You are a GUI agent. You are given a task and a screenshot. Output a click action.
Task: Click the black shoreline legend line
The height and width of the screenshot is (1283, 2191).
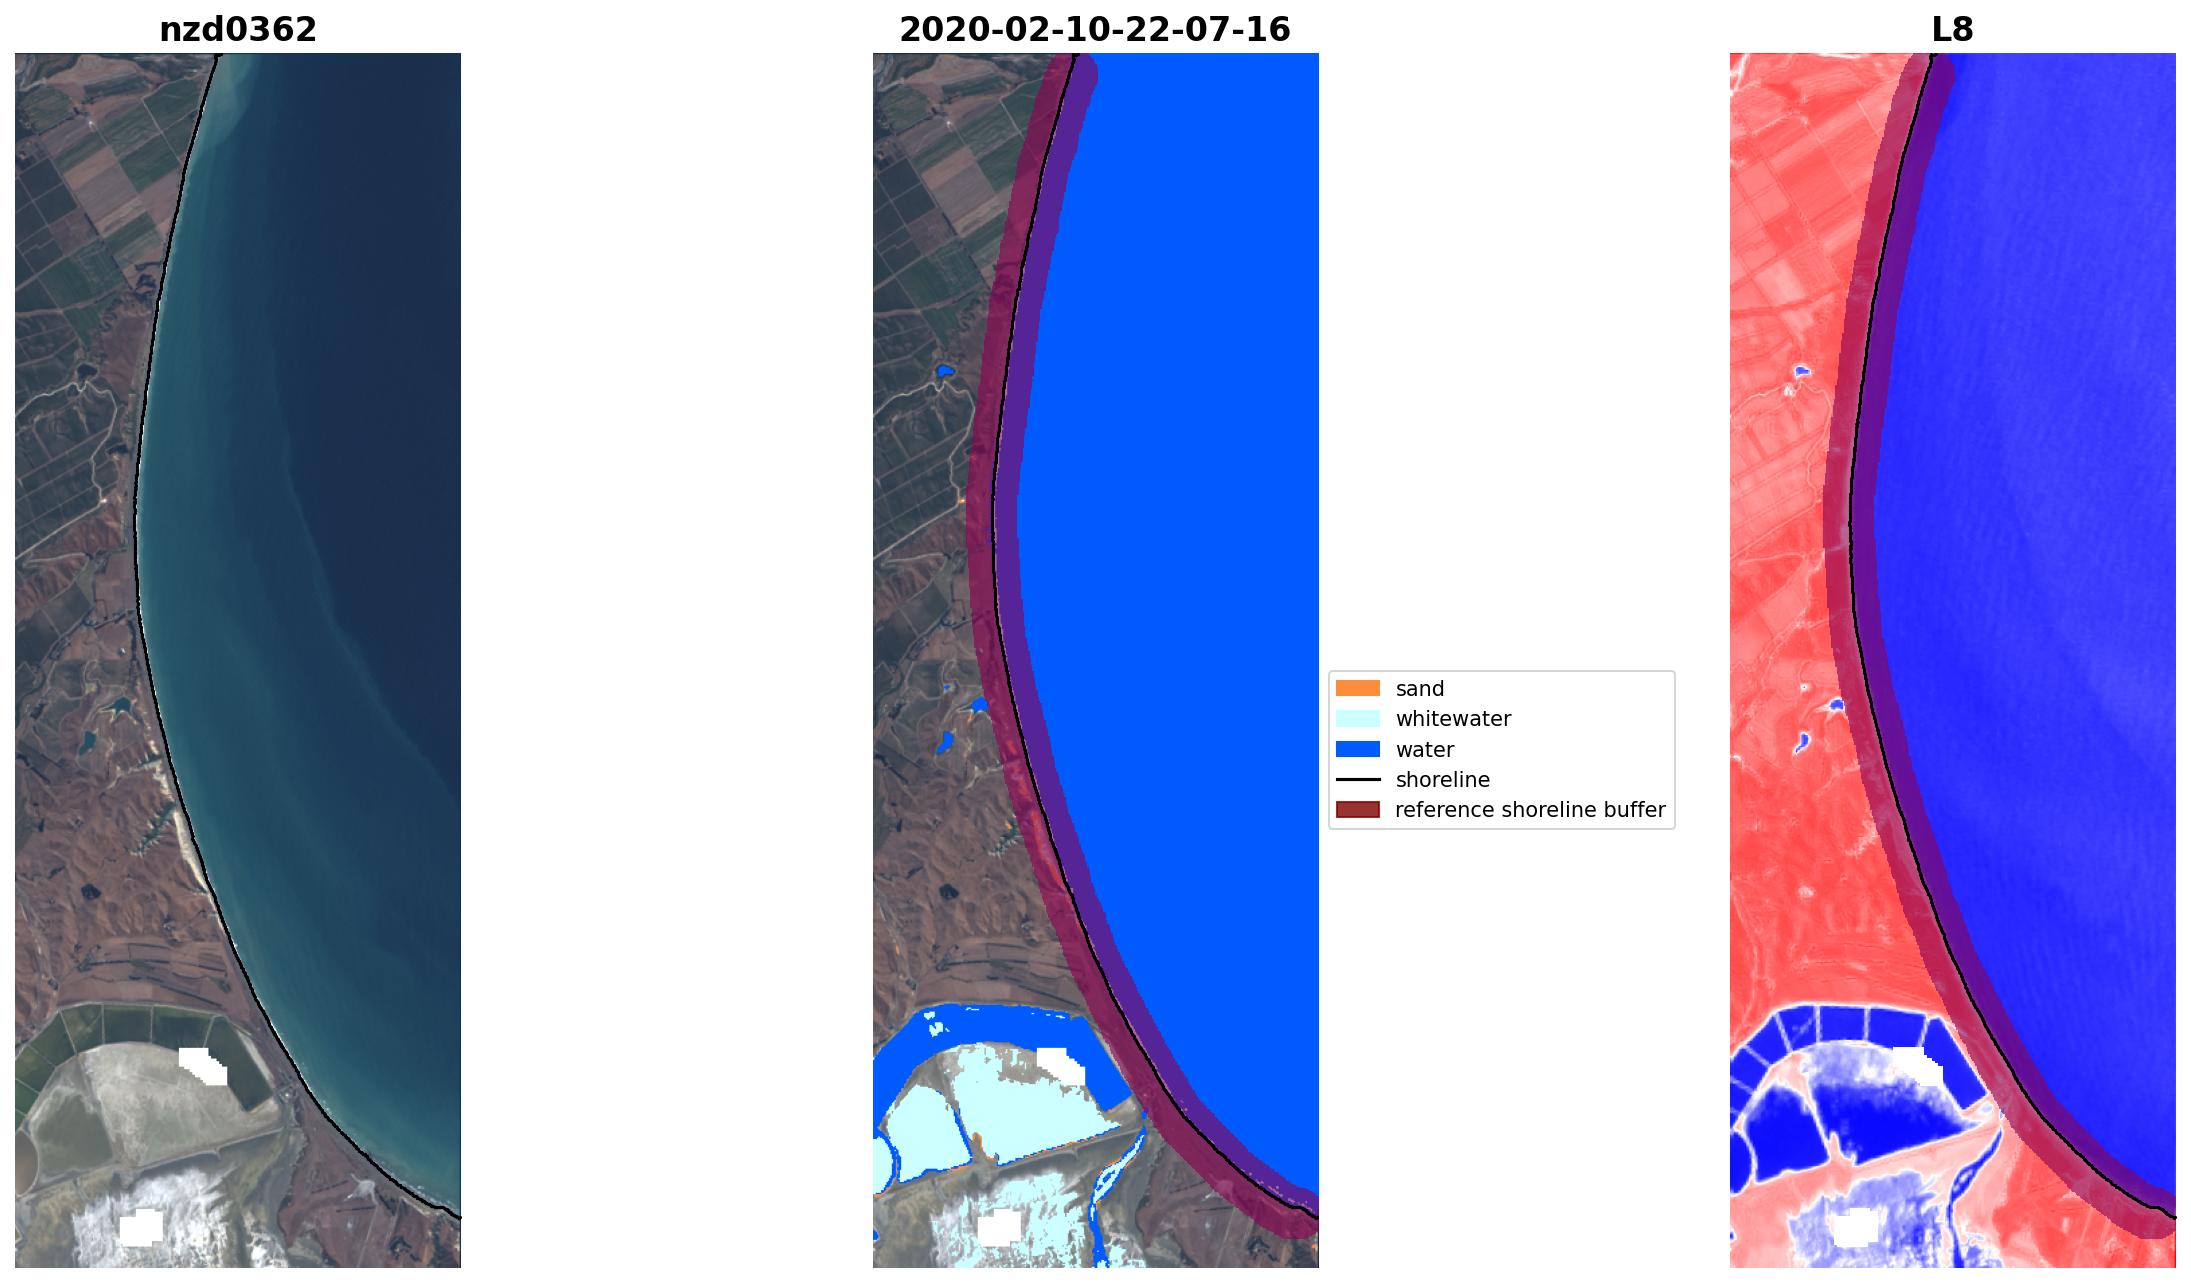click(1357, 780)
